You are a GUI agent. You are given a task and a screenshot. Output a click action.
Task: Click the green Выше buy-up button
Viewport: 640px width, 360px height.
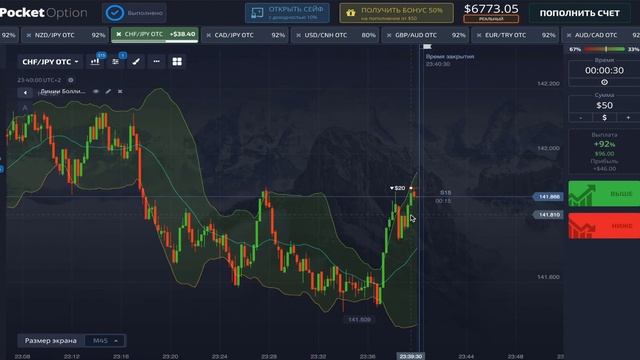(604, 193)
